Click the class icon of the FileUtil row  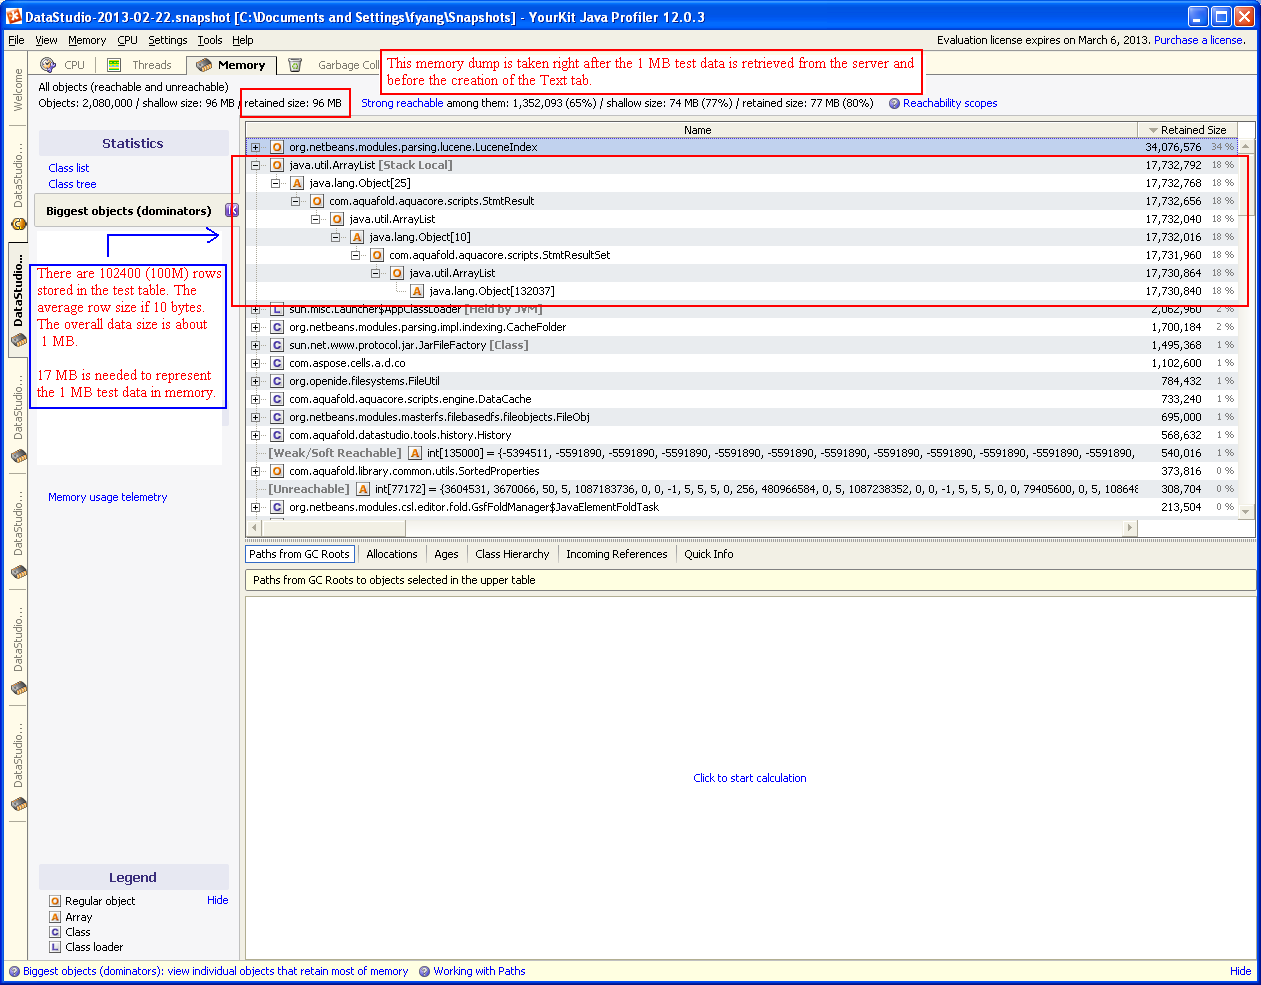click(x=277, y=381)
